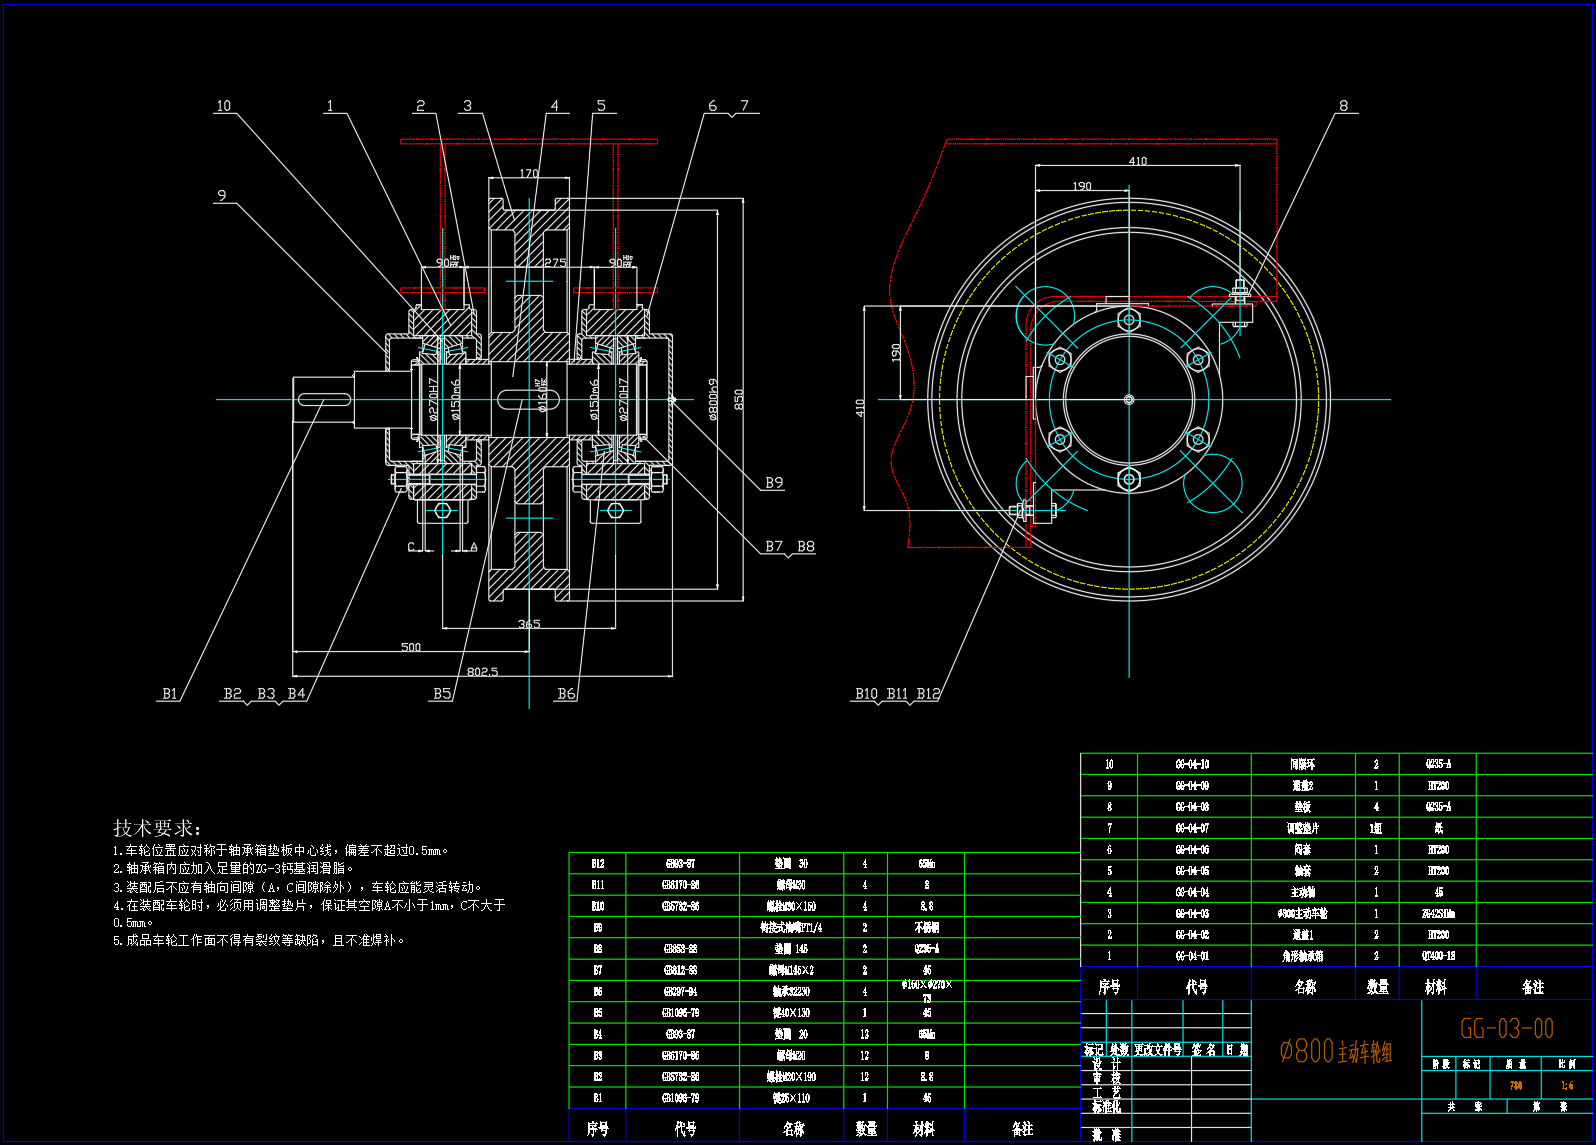Screen dimensions: 1596x1145
Task: Click the 410 horizontal dimension above wheel
Action: (1138, 161)
